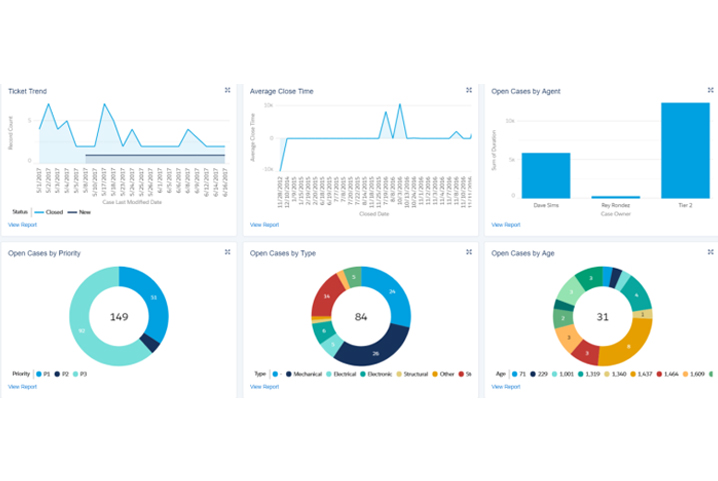Select the 229 age legend item

pos(539,374)
